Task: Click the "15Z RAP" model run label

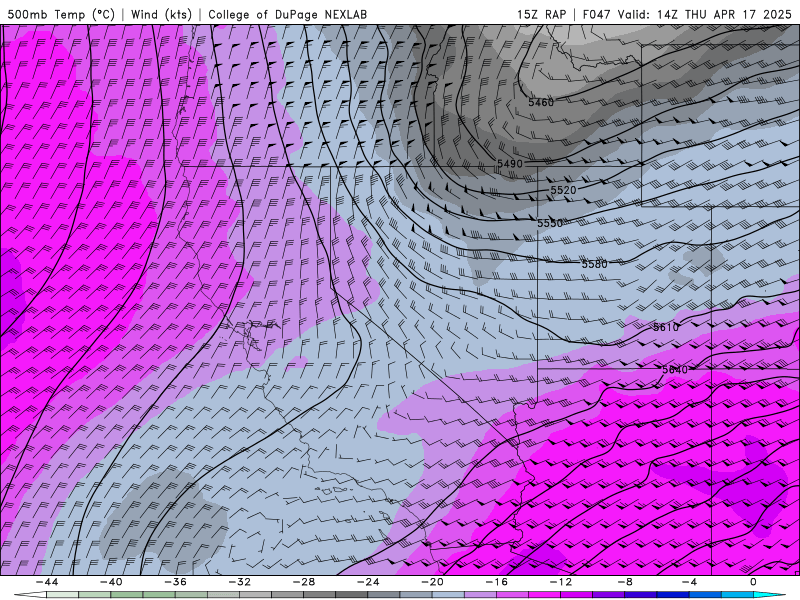Action: pos(541,14)
